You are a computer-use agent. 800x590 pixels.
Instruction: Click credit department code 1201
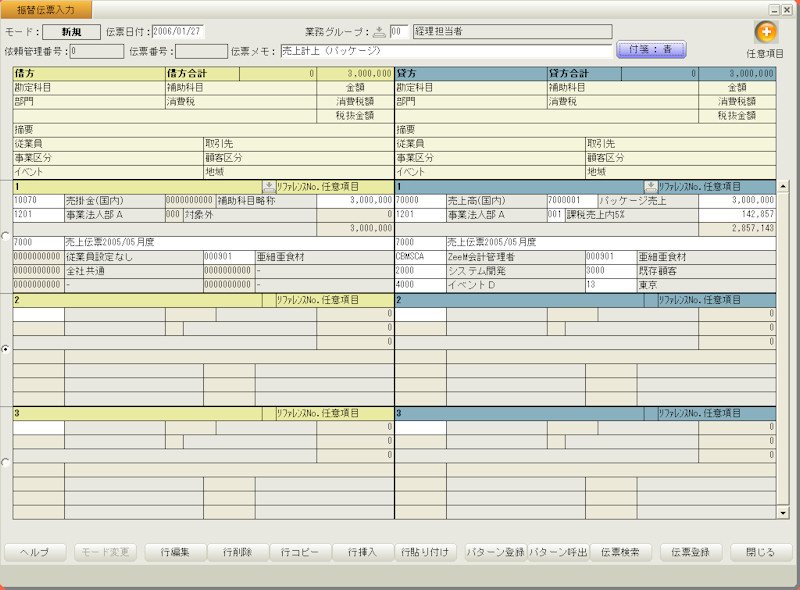point(421,215)
